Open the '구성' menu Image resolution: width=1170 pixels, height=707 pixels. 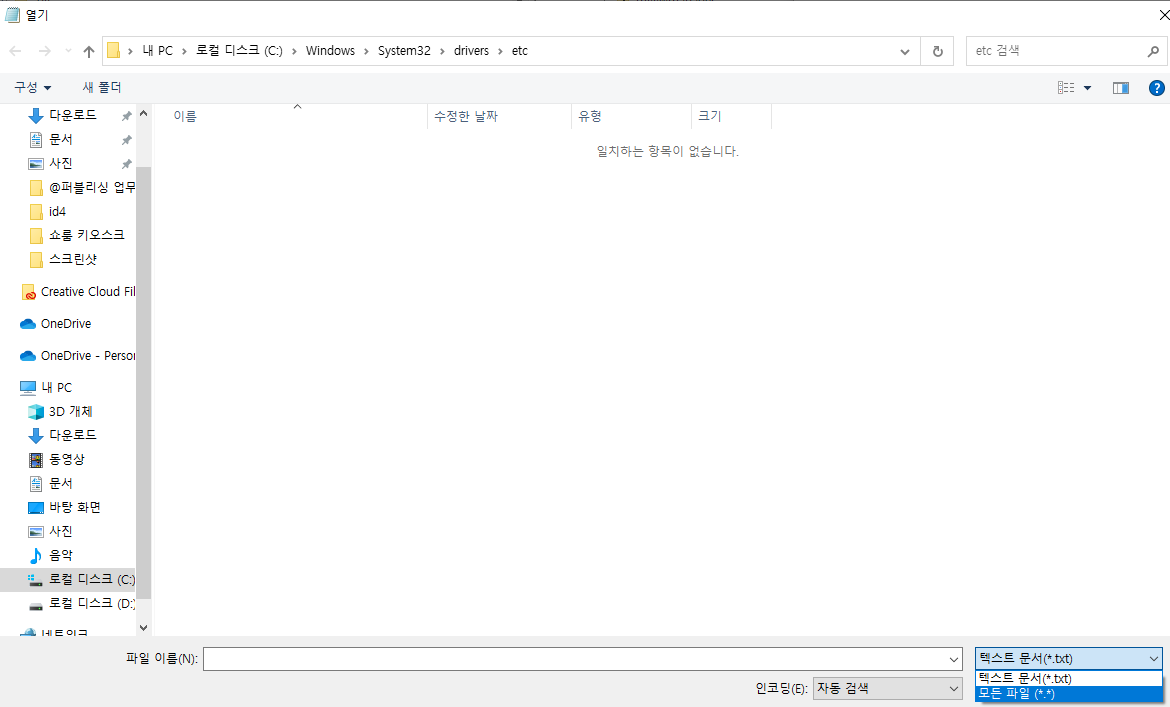point(33,87)
